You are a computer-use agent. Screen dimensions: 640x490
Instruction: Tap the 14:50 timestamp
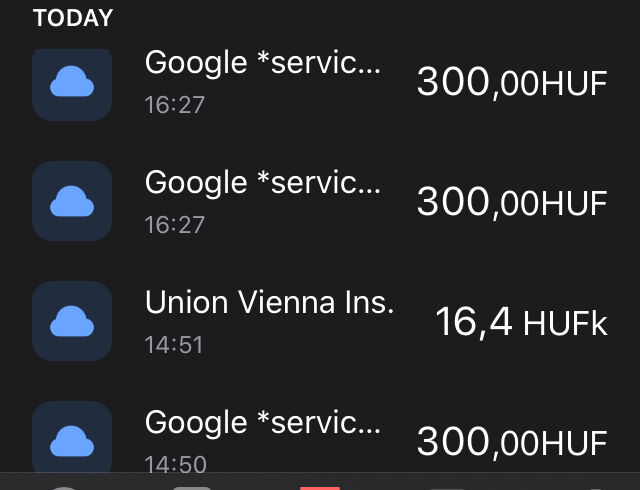pyautogui.click(x=176, y=465)
